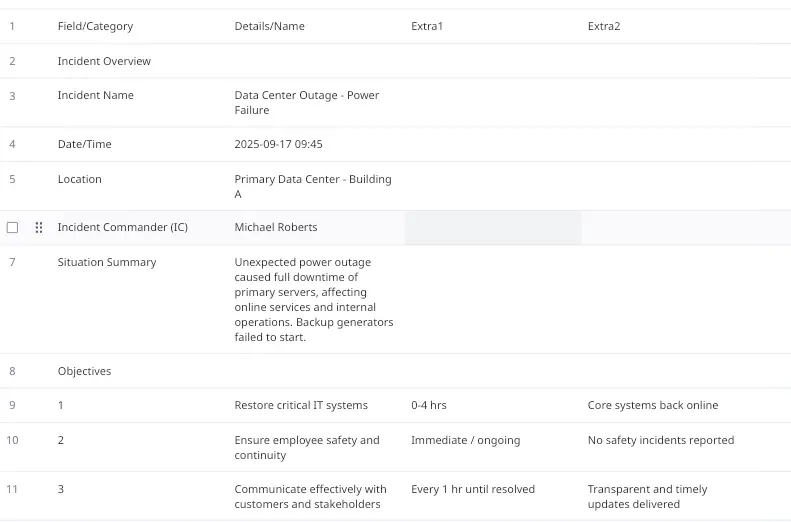The image size is (791, 522).
Task: Click the drag handle beside Incident Commander (IC)
Action: (x=39, y=228)
